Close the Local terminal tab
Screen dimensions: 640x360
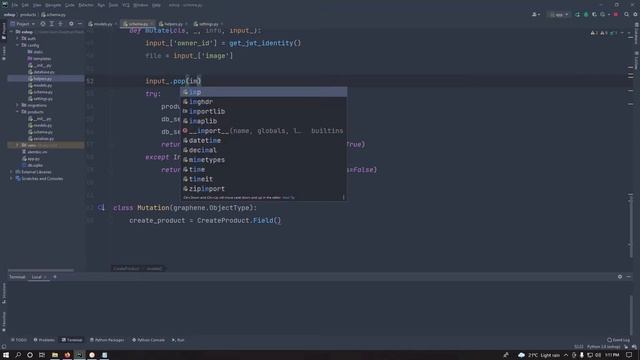(45, 277)
